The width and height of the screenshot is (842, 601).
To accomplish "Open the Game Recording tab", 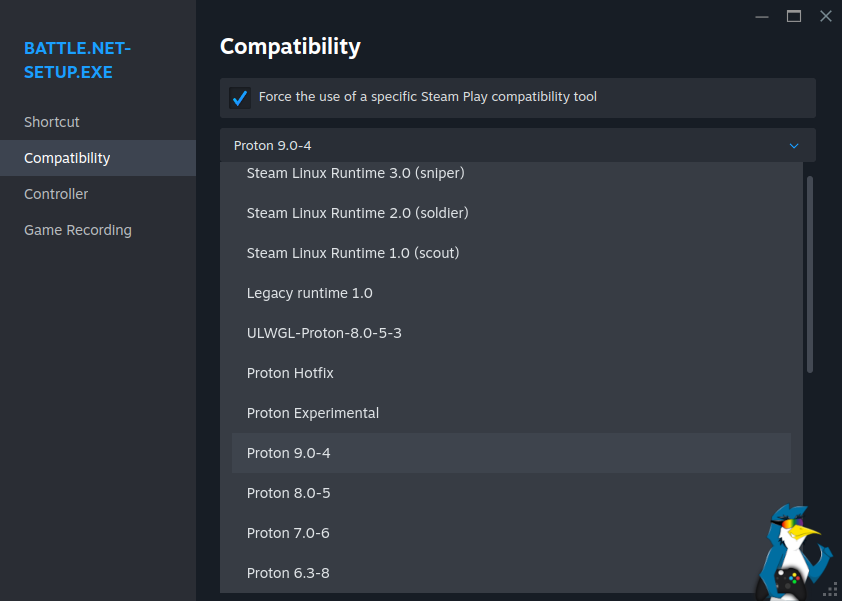I will pos(78,230).
